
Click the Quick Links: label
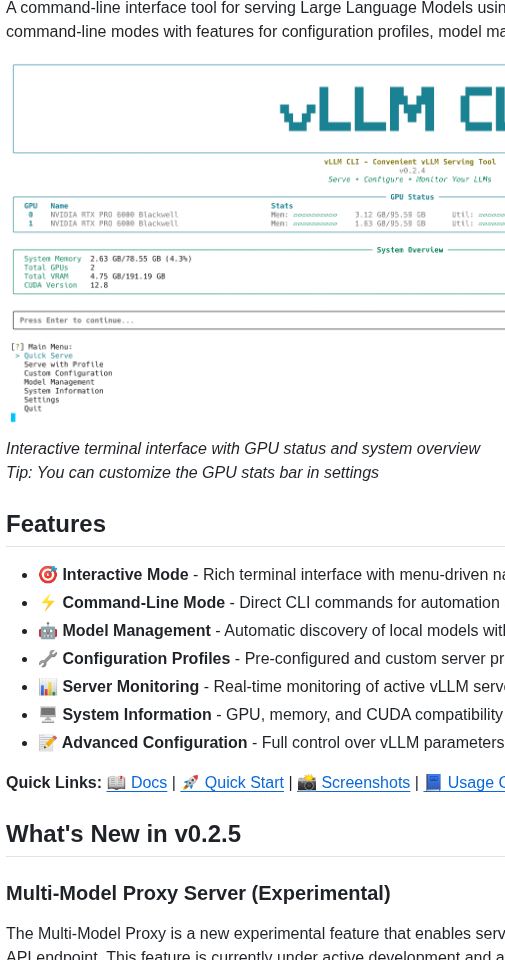[54, 782]
